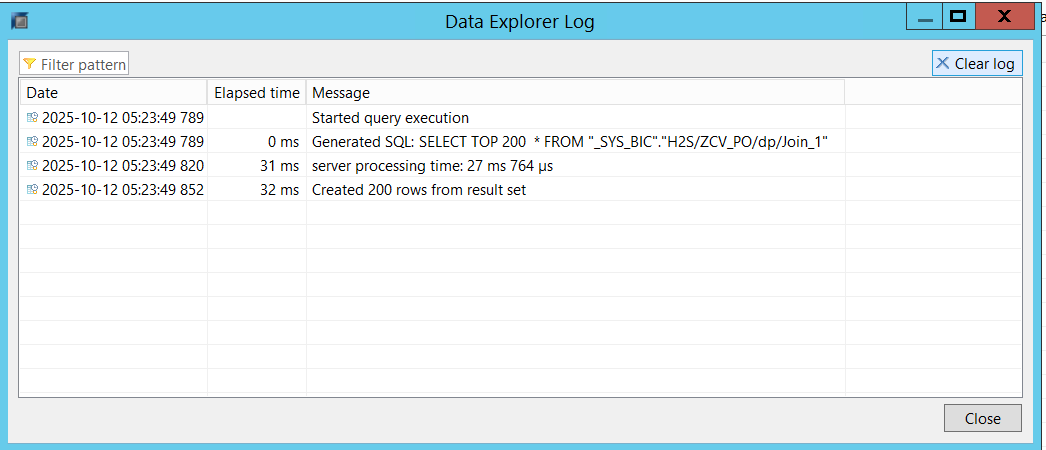Image resolution: width=1046 pixels, height=450 pixels.
Task: Click the Message column header
Action: 575,93
